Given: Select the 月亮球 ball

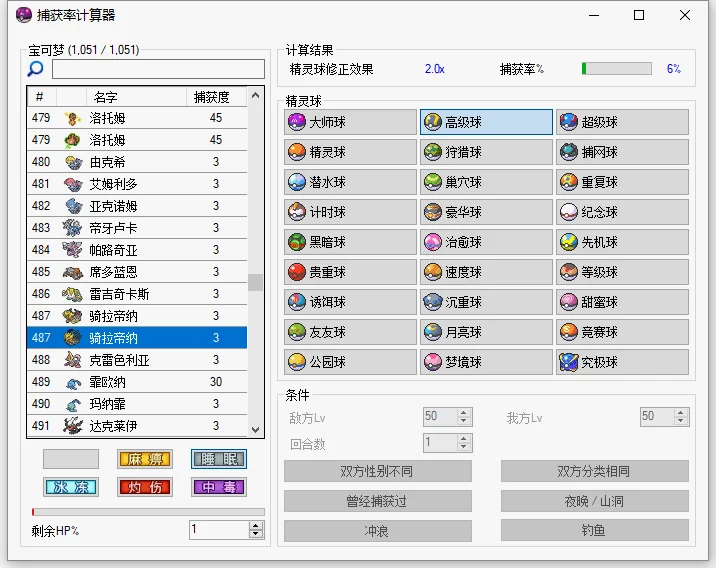Looking at the screenshot, I should point(486,332).
